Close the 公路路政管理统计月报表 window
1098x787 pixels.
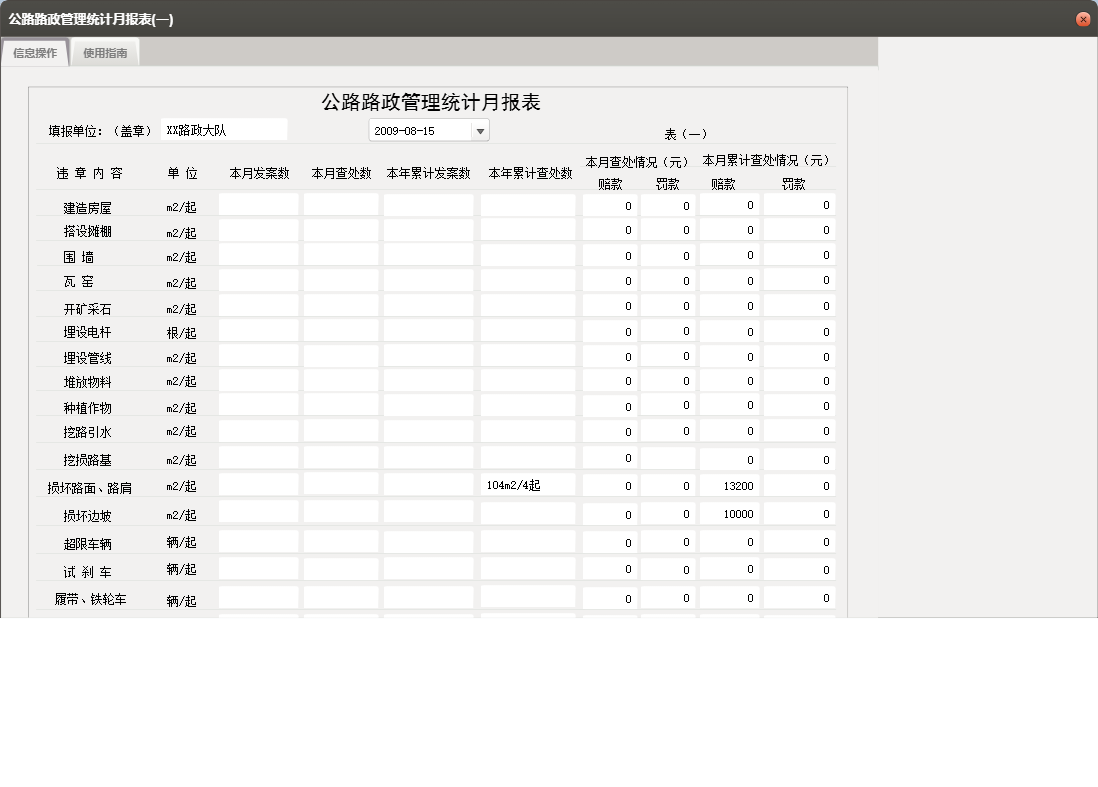pyautogui.click(x=1083, y=18)
